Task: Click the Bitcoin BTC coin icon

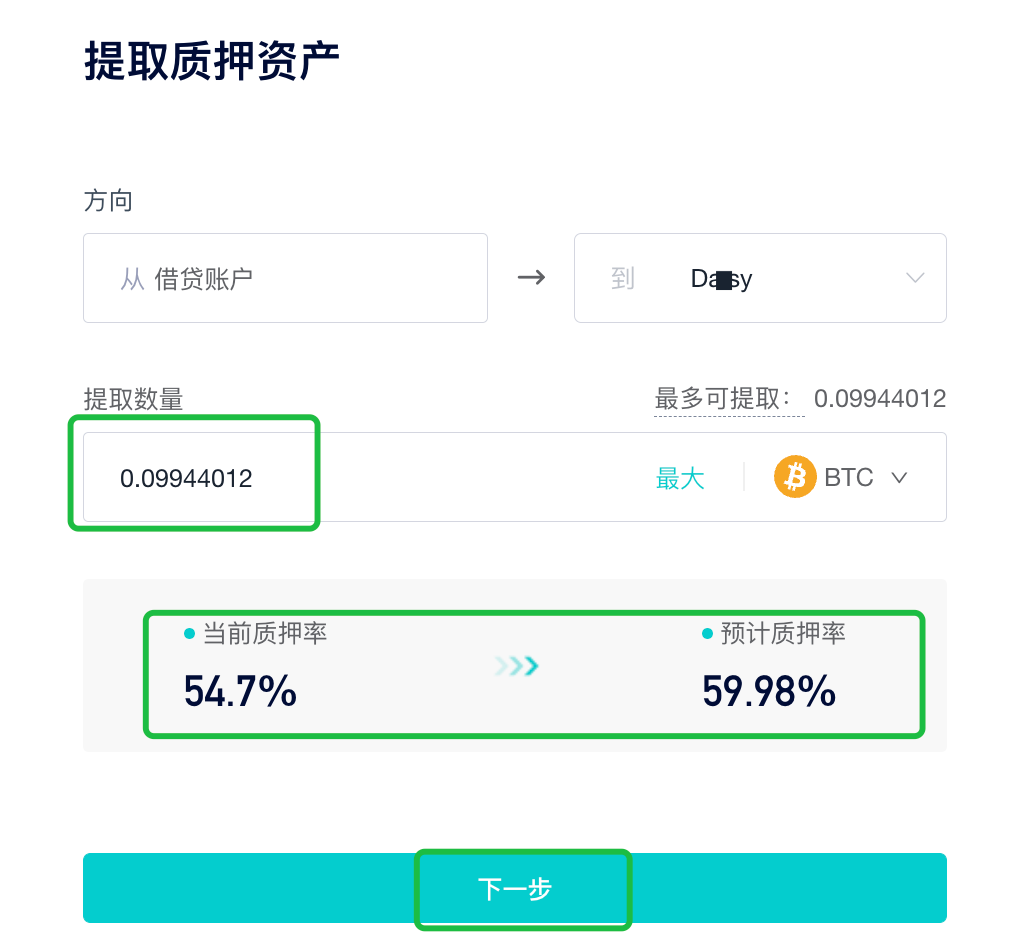Action: coord(794,477)
